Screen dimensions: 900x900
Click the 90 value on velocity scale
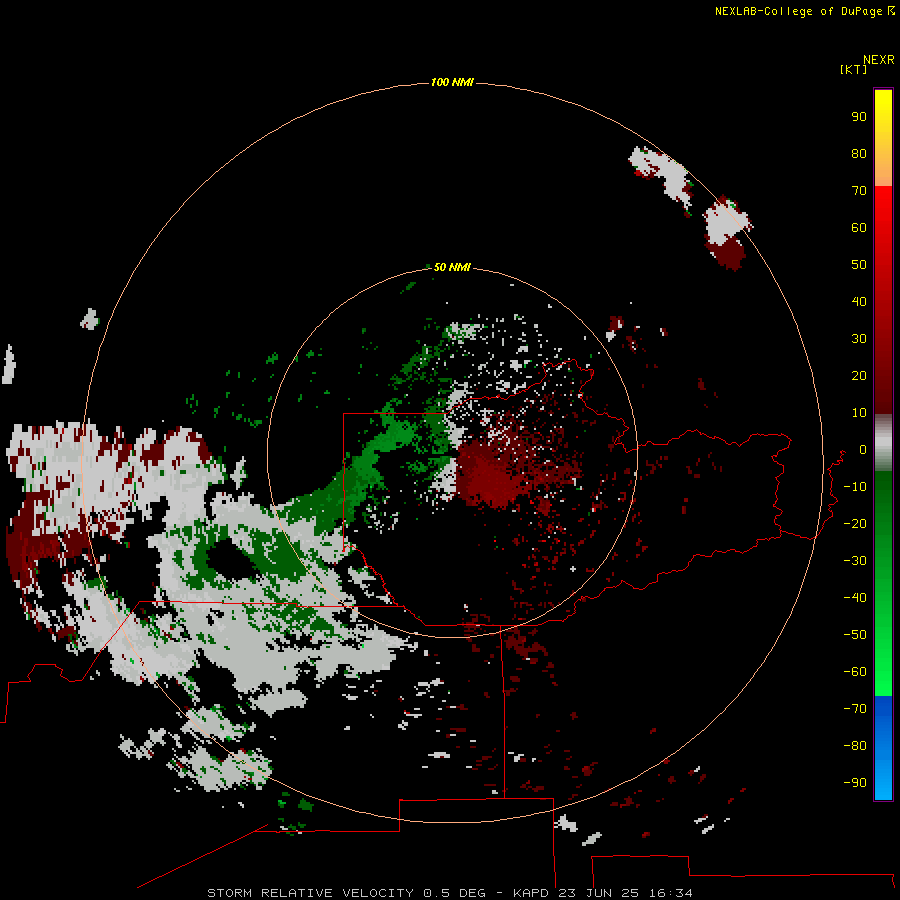tap(859, 117)
